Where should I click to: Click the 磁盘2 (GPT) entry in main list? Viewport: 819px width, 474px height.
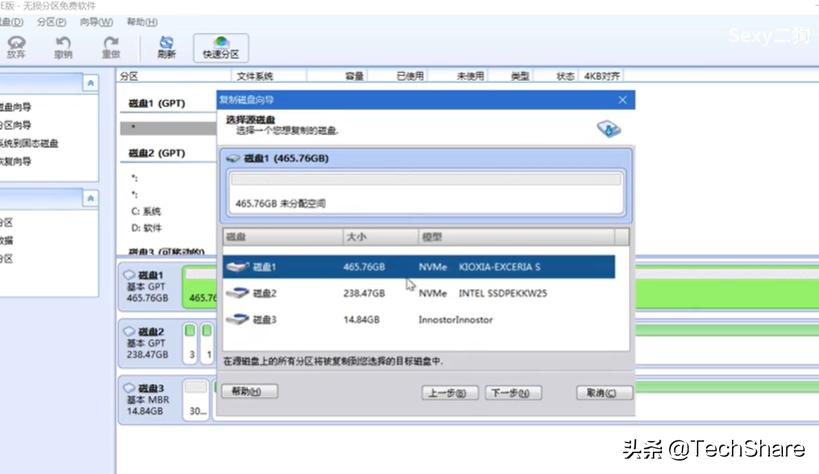[x=157, y=153]
